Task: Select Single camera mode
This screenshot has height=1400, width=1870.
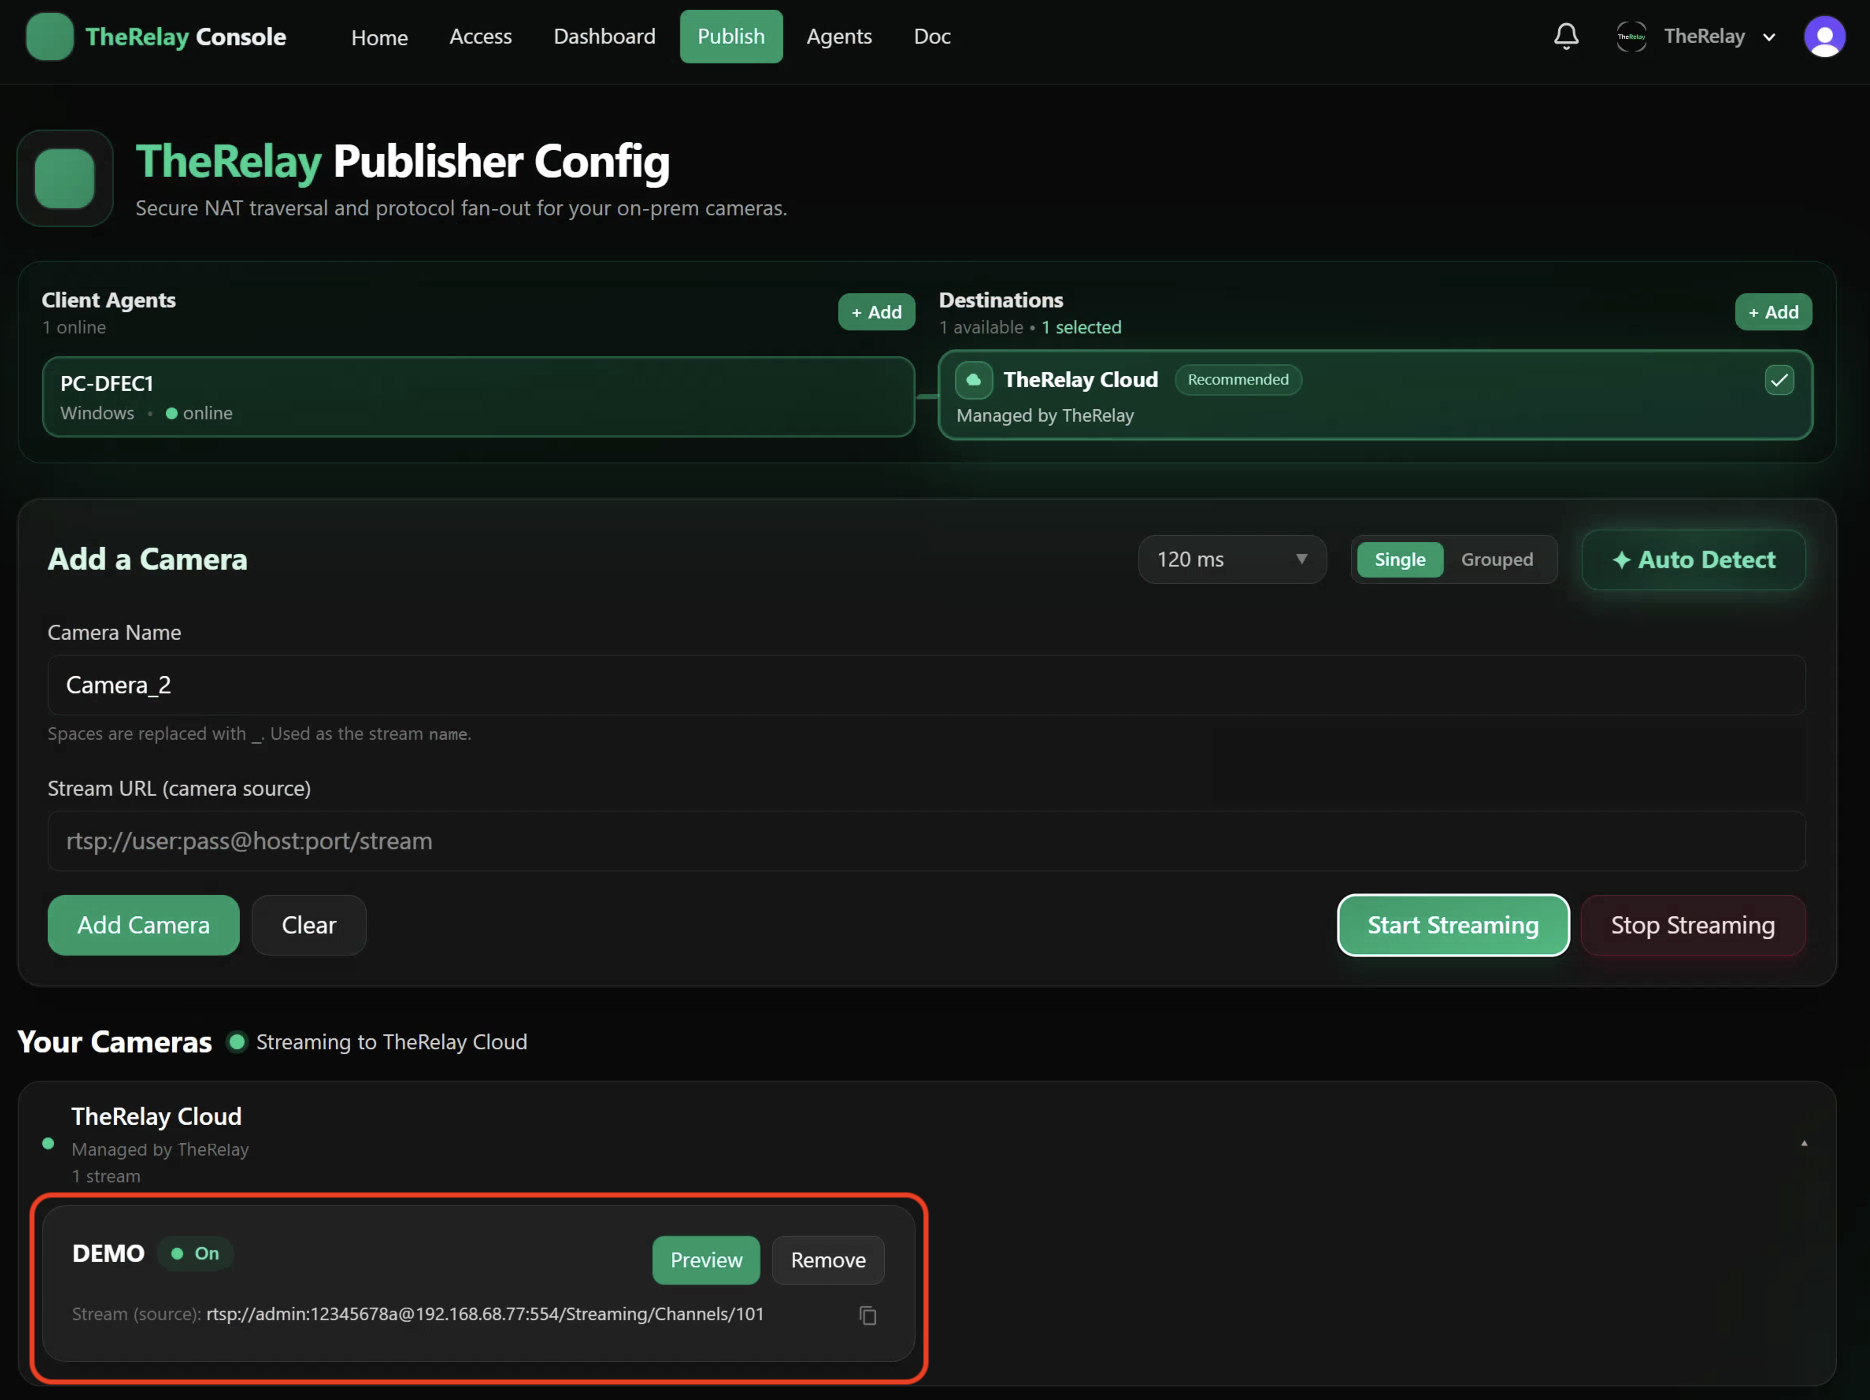Action: point(1399,560)
